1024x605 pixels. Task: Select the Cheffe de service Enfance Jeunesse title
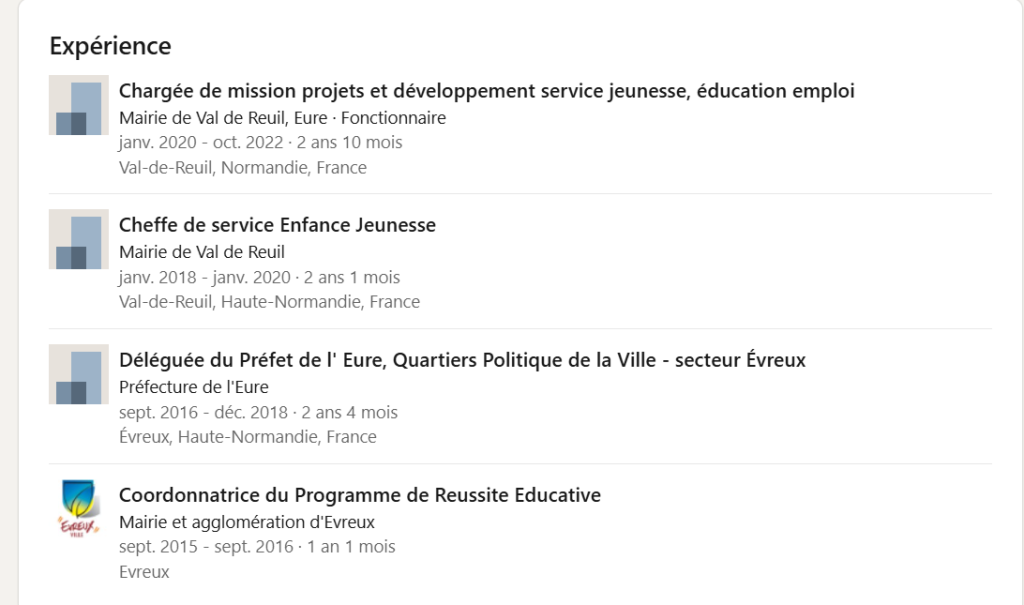click(277, 225)
